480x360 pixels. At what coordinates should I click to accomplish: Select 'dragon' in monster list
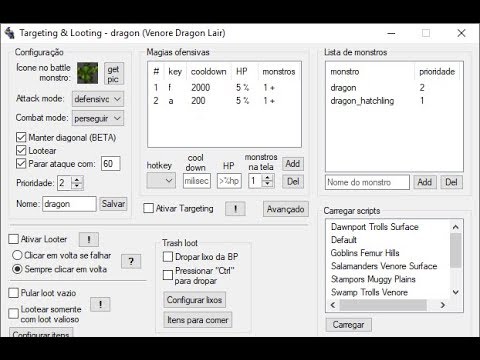[394, 88]
